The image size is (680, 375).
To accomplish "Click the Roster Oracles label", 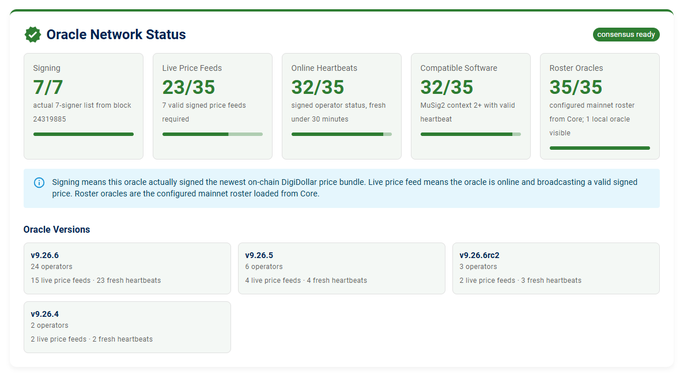I will pos(576,68).
